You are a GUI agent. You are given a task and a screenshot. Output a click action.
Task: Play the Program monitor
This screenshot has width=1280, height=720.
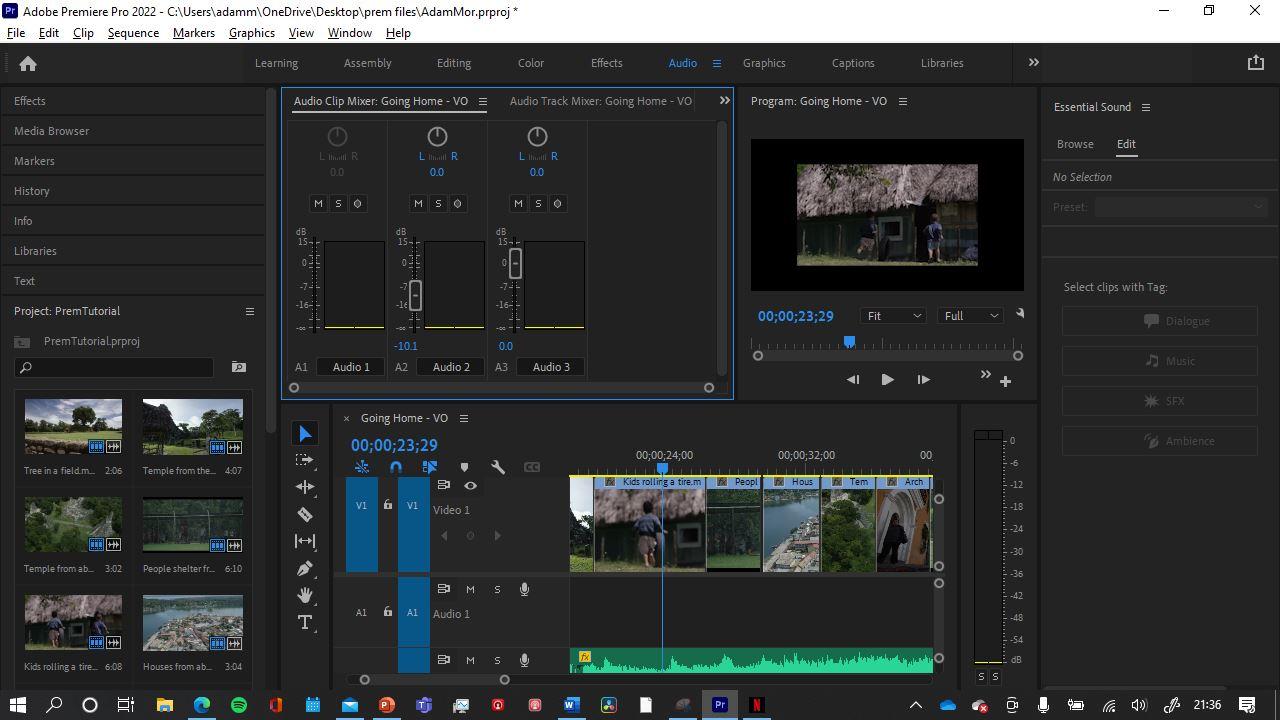click(887, 380)
